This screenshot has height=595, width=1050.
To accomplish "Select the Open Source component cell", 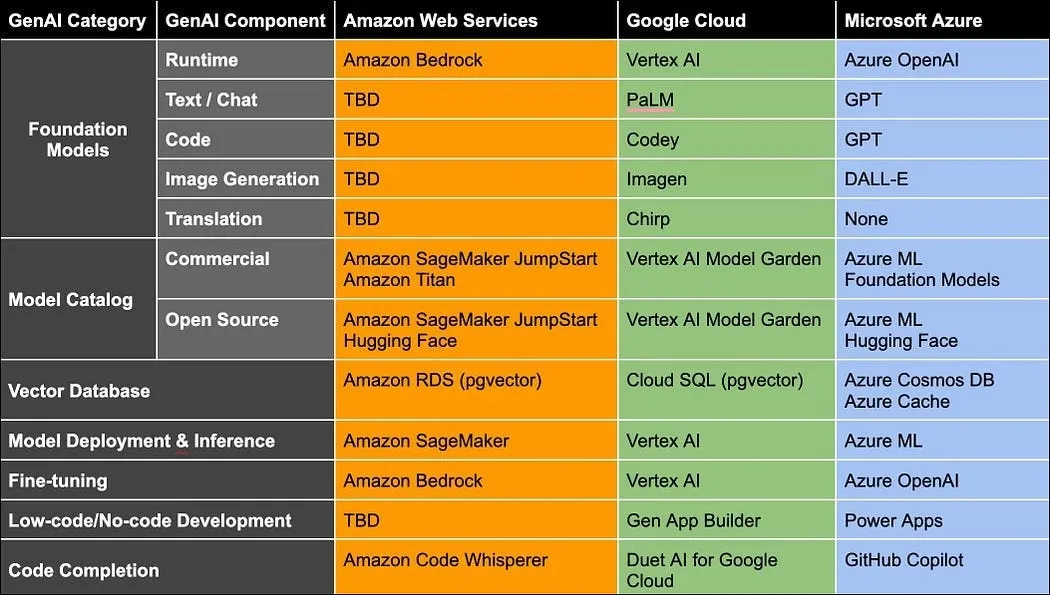I will point(245,329).
